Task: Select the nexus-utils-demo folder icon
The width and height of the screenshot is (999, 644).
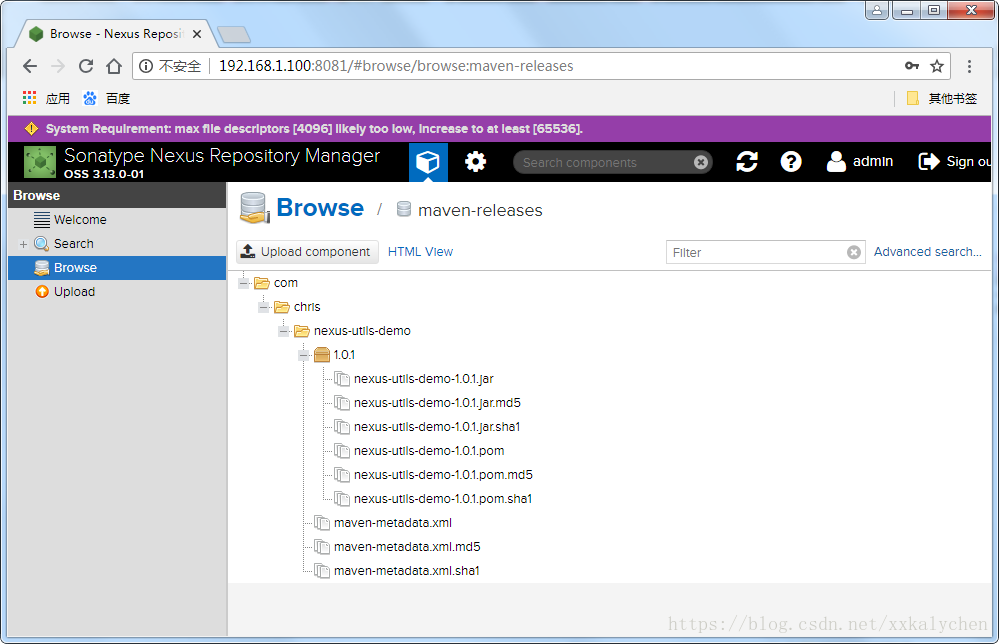Action: pyautogui.click(x=301, y=331)
